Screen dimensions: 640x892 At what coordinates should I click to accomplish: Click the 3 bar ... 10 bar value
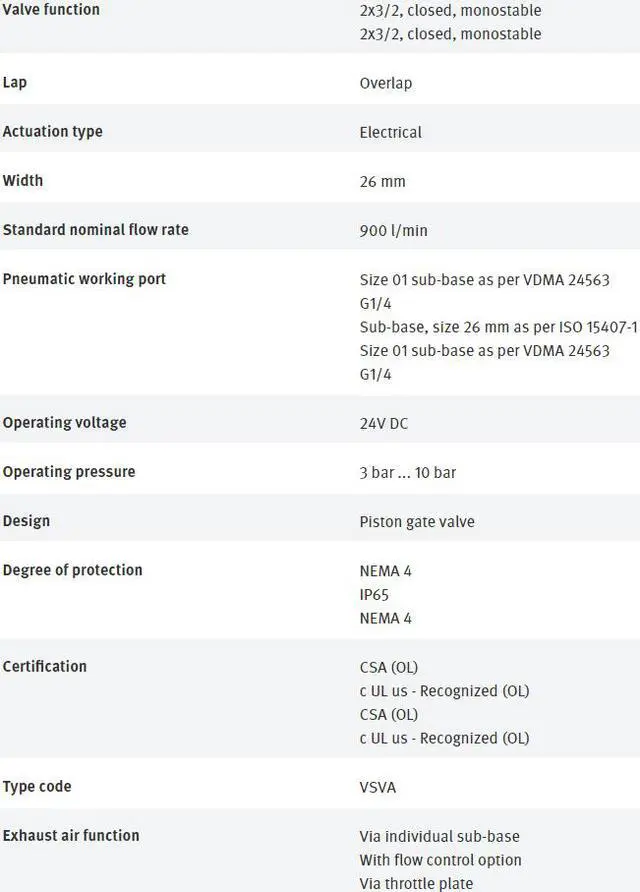coord(407,473)
